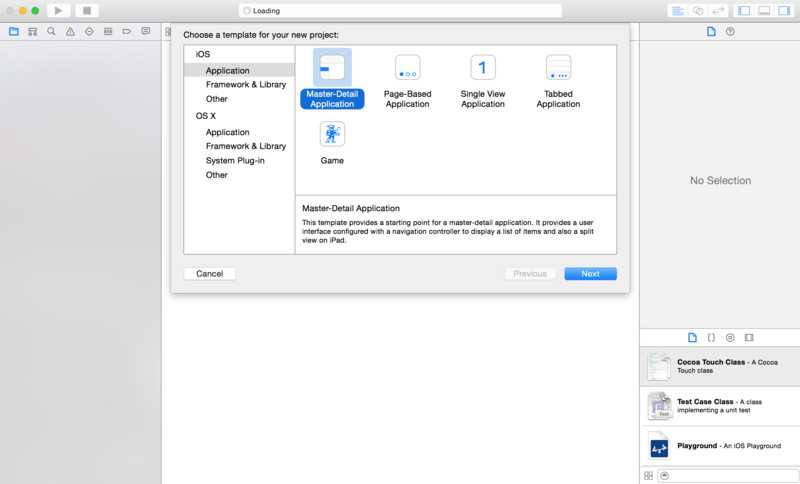This screenshot has width=800, height=484.
Task: Choose the Game template
Action: pyautogui.click(x=332, y=143)
